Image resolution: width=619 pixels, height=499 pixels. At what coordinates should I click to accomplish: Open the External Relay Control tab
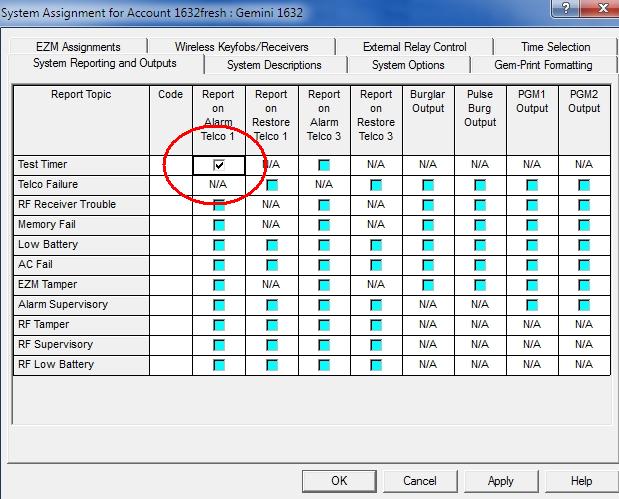[415, 47]
